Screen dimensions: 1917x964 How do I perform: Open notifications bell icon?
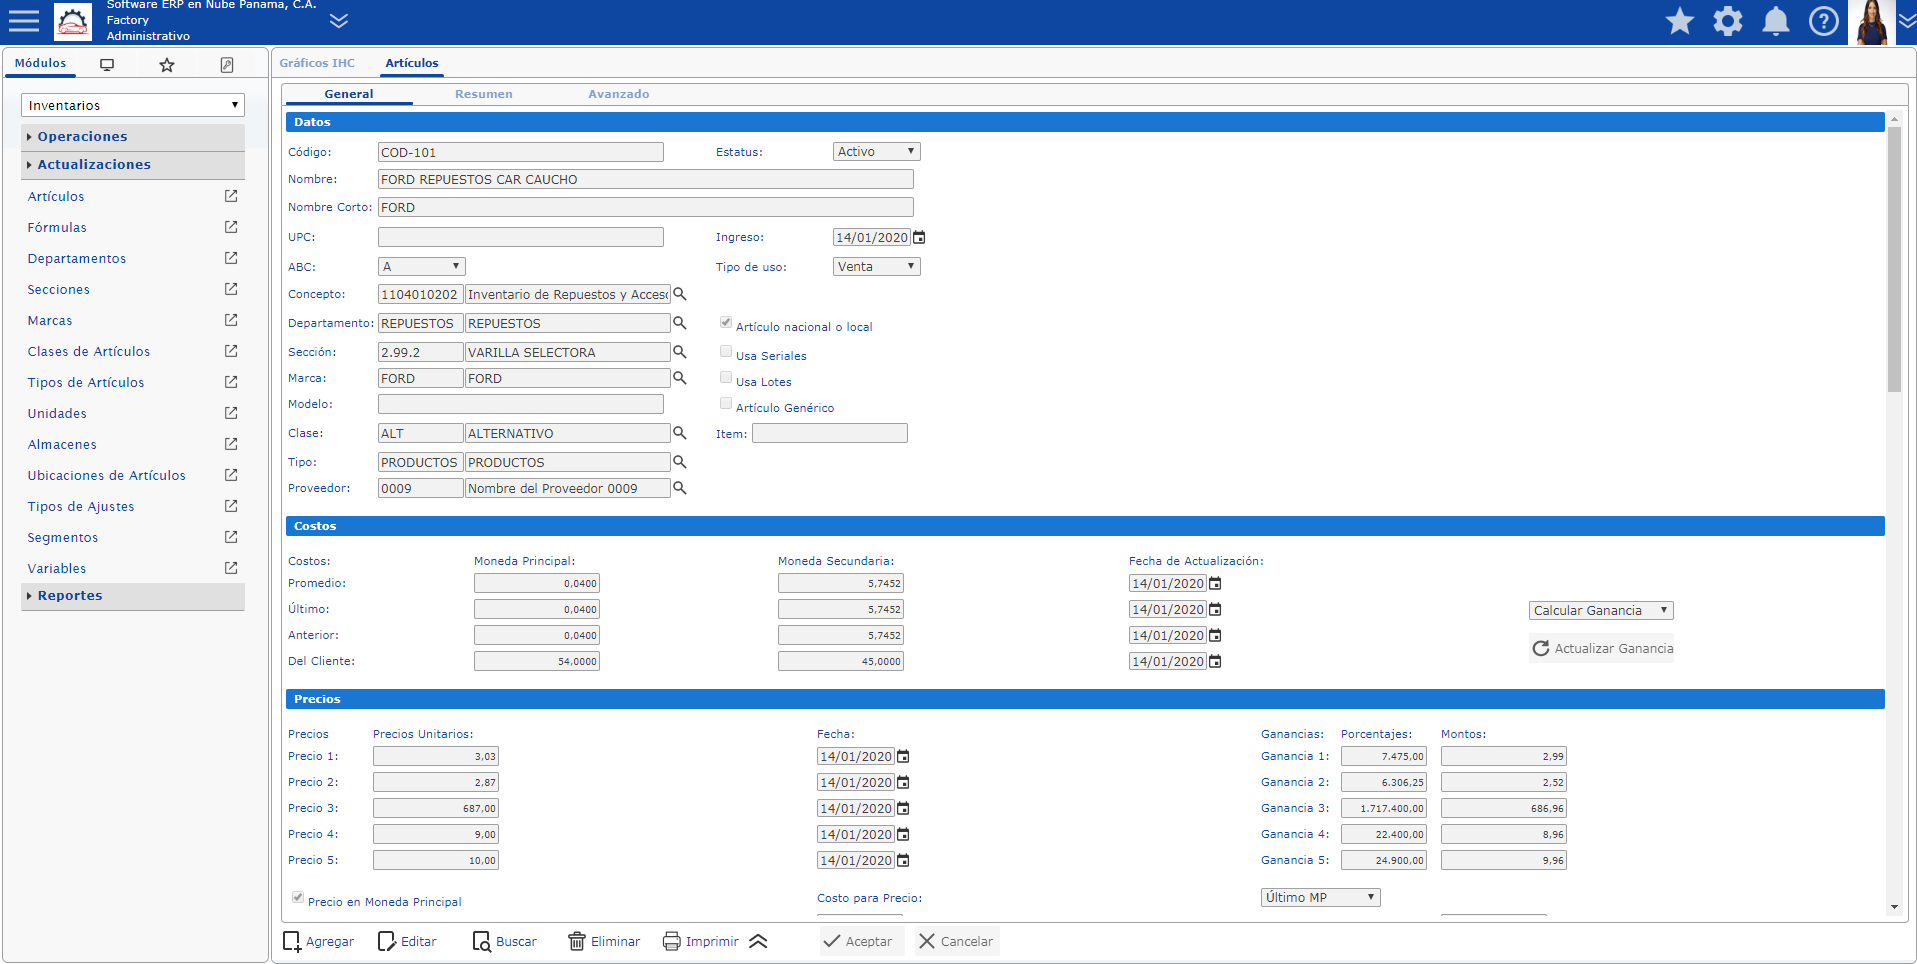pos(1775,21)
